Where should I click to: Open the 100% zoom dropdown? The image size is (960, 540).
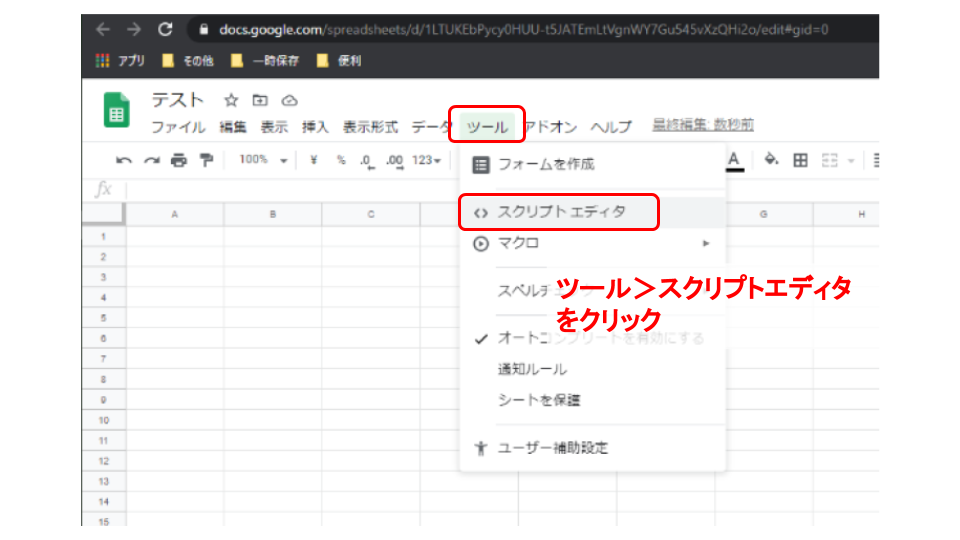click(263, 160)
